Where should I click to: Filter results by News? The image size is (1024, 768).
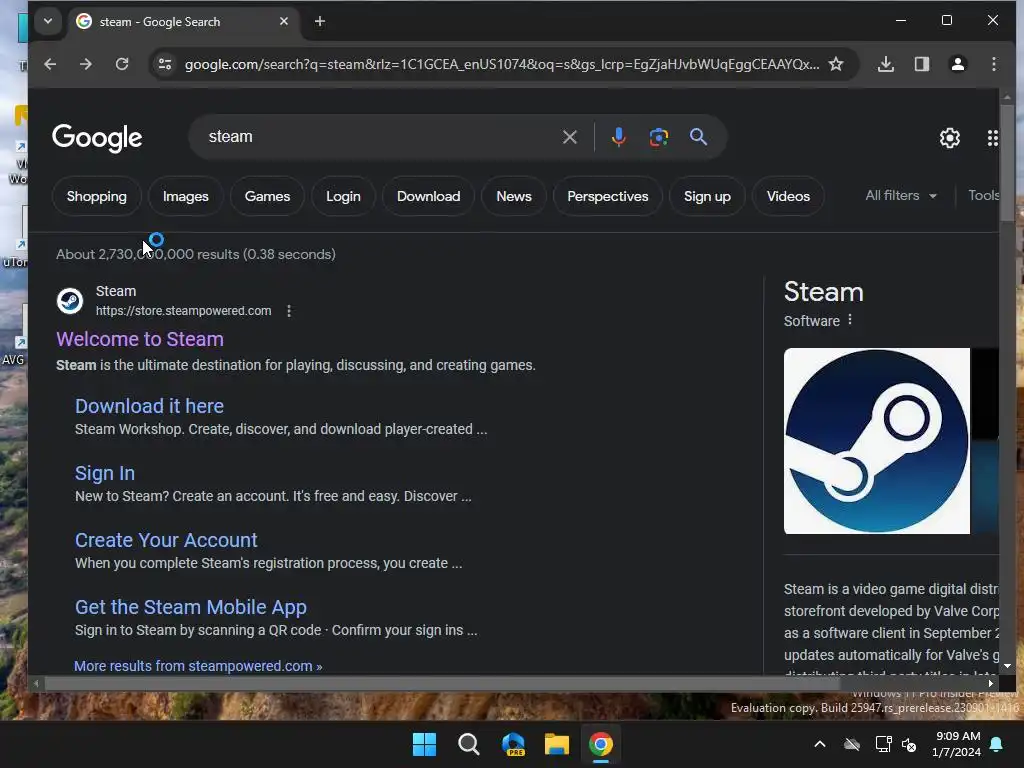point(514,197)
